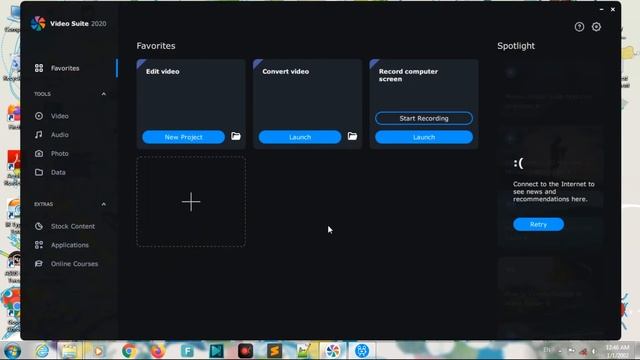Open Internet Explorer from the taskbar
This screenshot has height=360, width=640.
pyautogui.click(x=42, y=351)
